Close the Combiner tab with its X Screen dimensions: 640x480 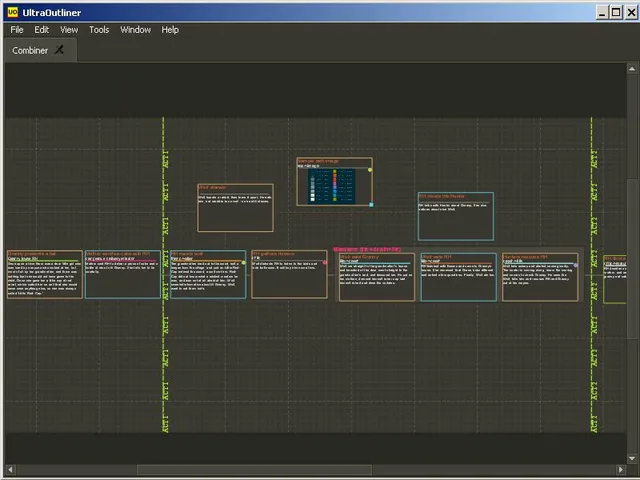tap(60, 50)
